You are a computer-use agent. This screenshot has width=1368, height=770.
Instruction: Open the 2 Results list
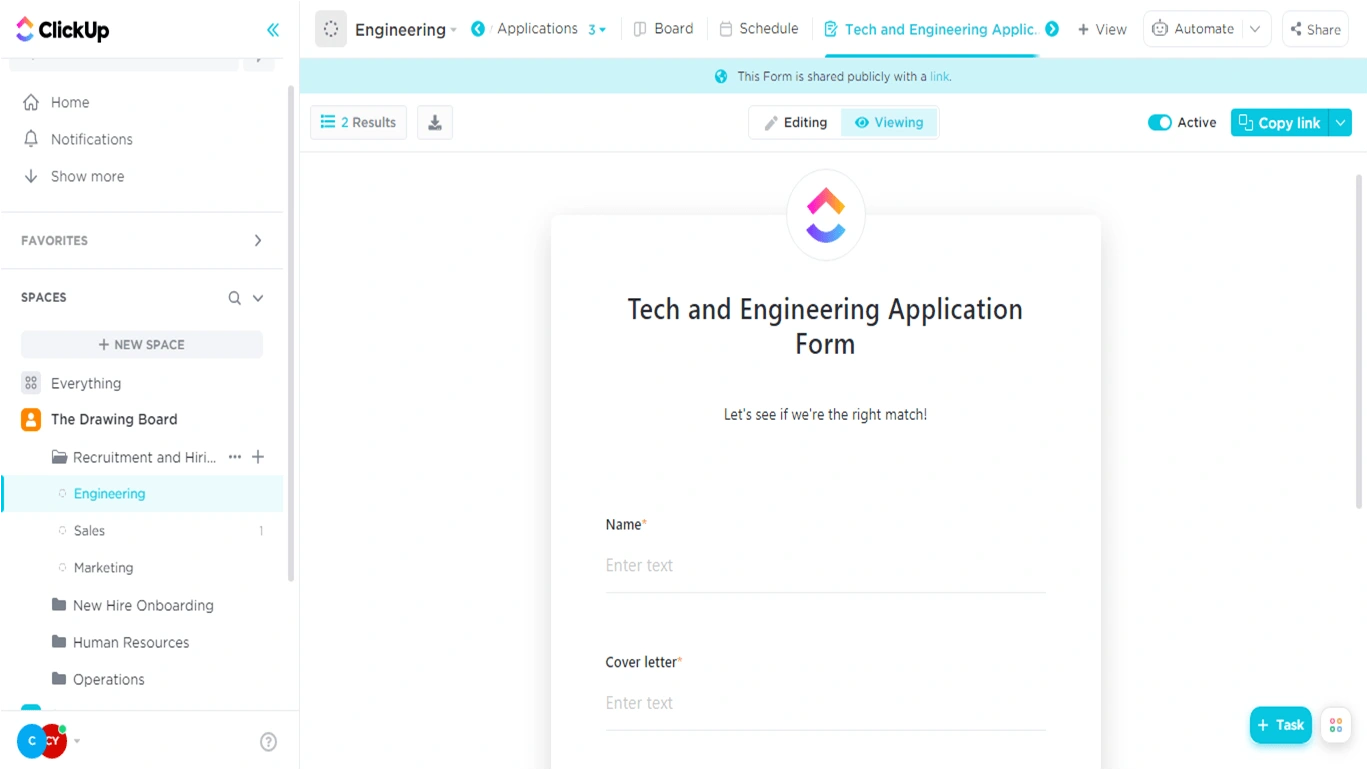358,122
